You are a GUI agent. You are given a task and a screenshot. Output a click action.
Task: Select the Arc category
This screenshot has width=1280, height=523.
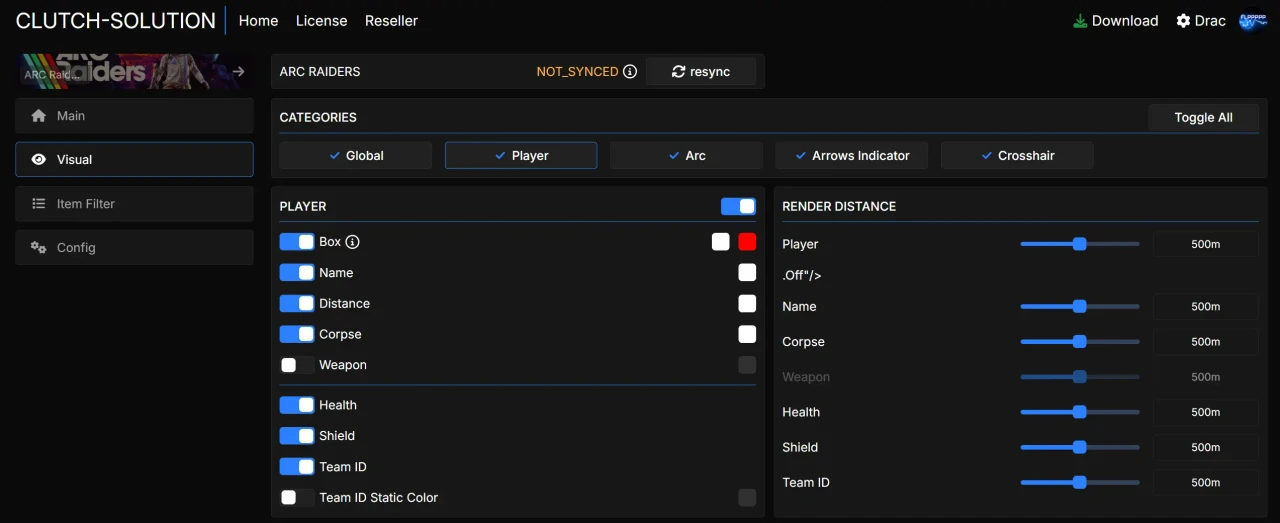click(686, 156)
